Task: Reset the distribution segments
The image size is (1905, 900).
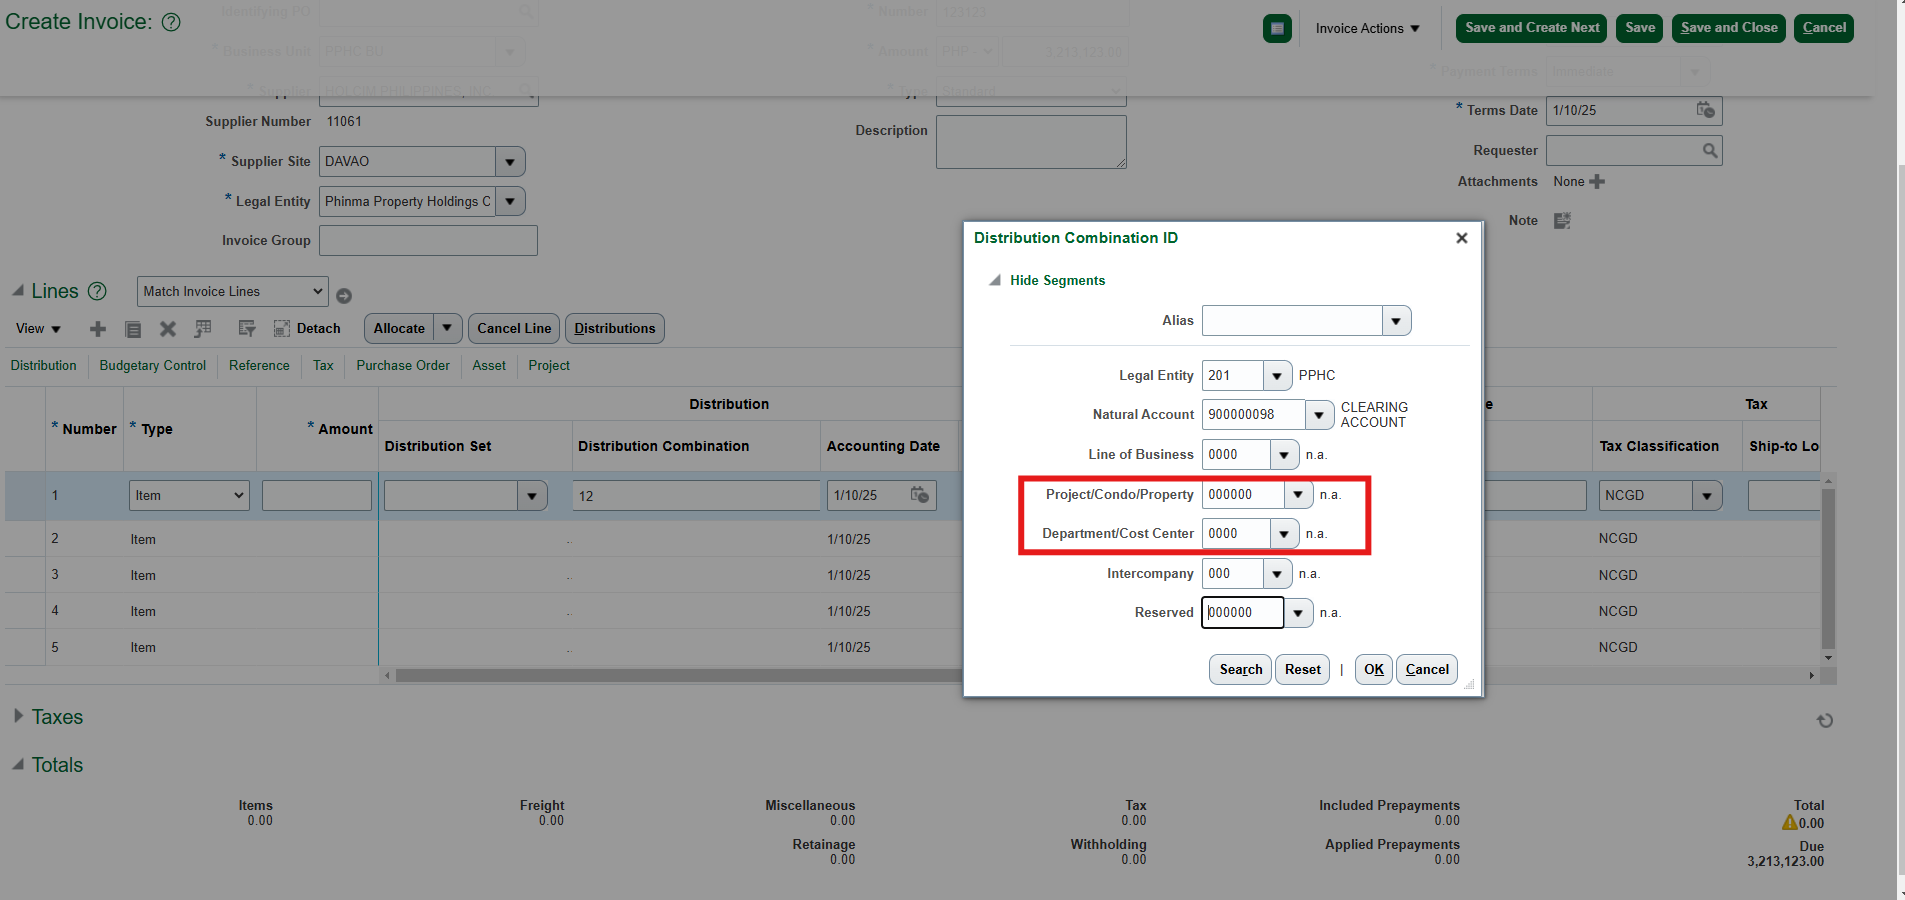Action: pyautogui.click(x=1302, y=670)
